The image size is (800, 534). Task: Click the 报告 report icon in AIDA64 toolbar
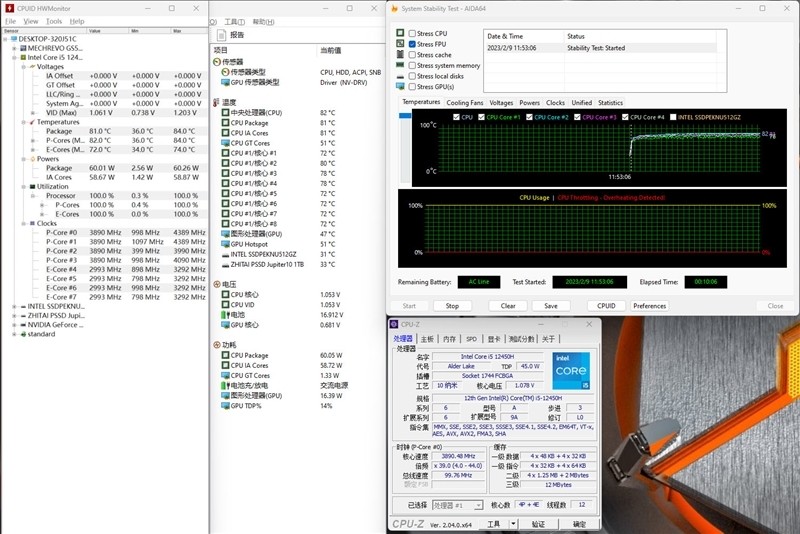pos(222,34)
